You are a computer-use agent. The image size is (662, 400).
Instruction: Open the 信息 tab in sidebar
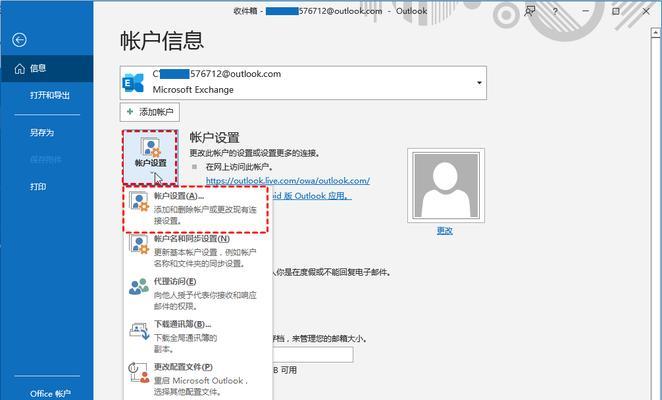coord(46,68)
